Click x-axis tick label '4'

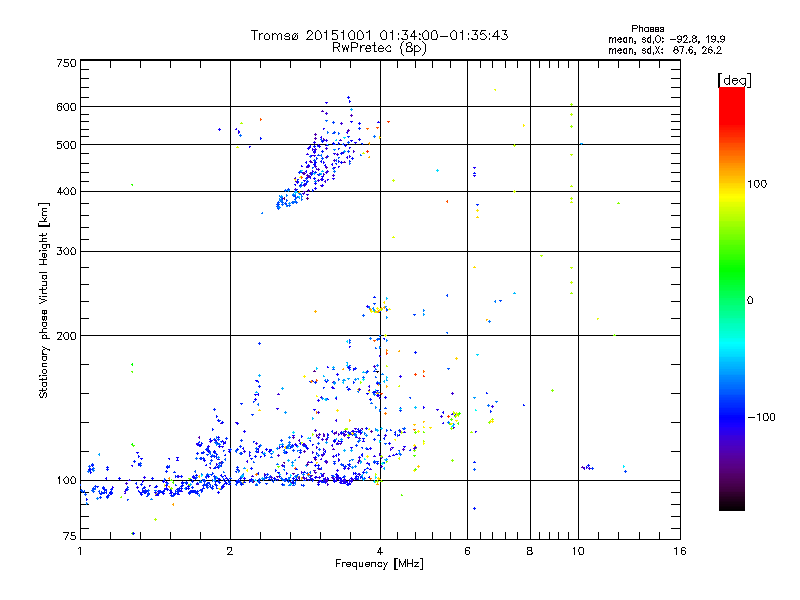[x=380, y=551]
